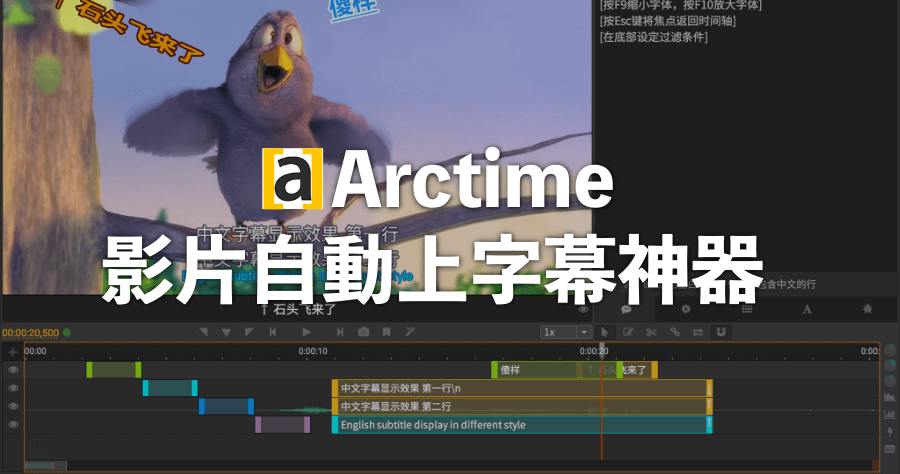
Task: Click the waveform display icon
Action: pyautogui.click(x=890, y=397)
